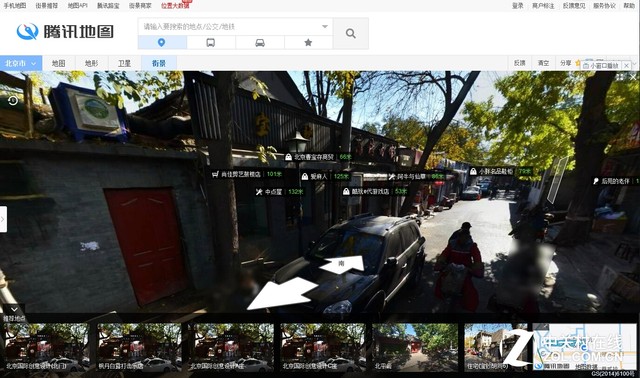Open the second recommended street view thumbnail
Screen dimensions: 640x378
coord(138,347)
